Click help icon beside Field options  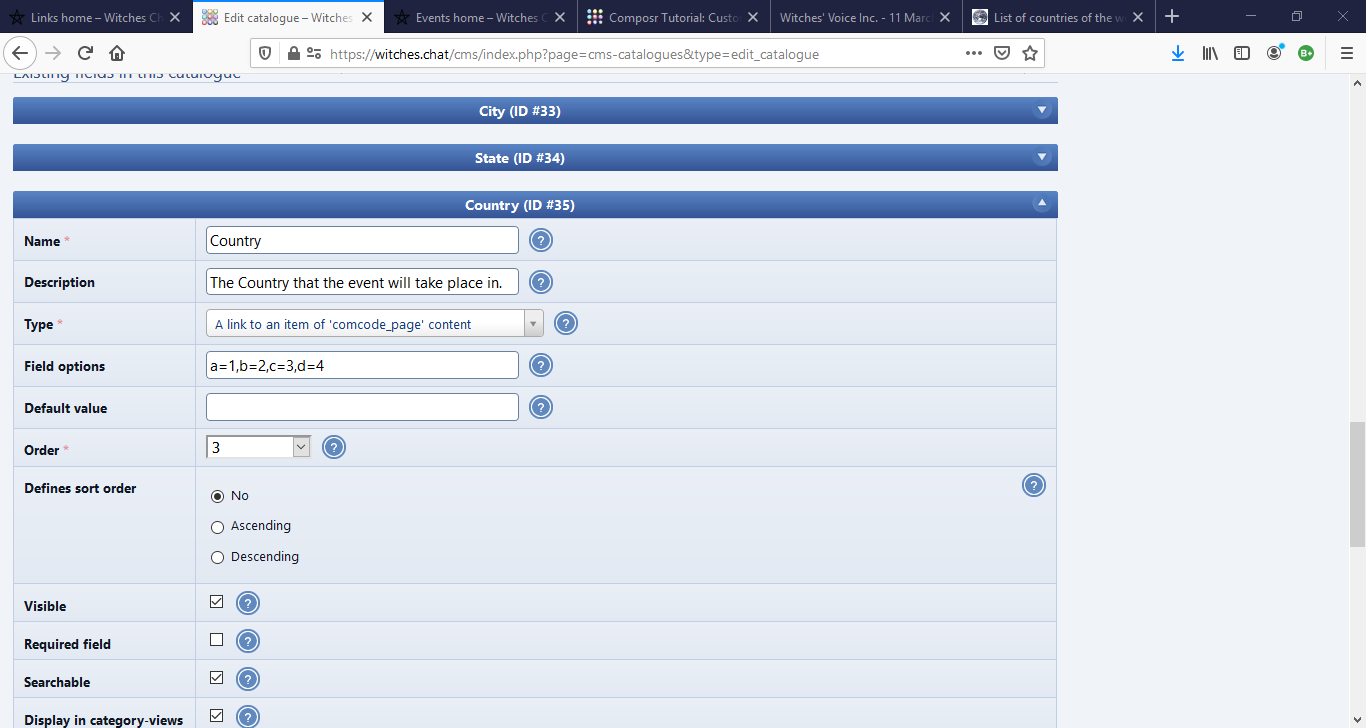click(540, 366)
